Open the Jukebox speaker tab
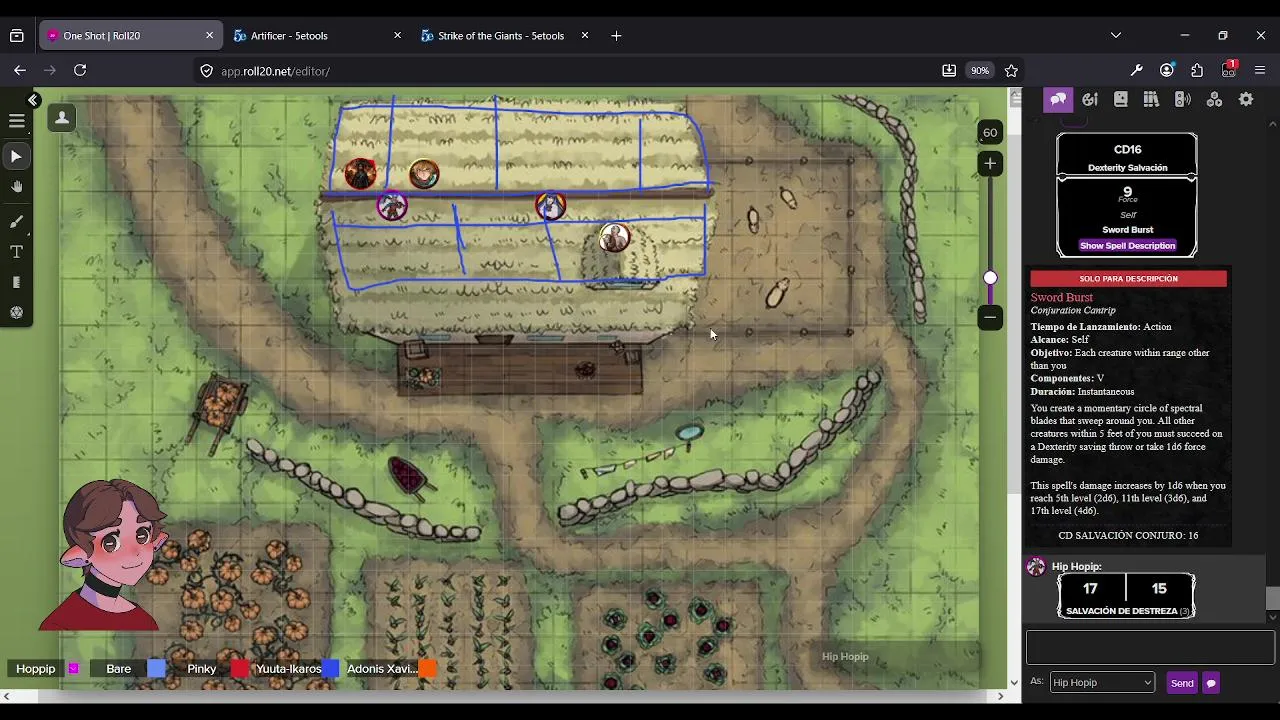The height and width of the screenshot is (720, 1280). click(x=1183, y=99)
